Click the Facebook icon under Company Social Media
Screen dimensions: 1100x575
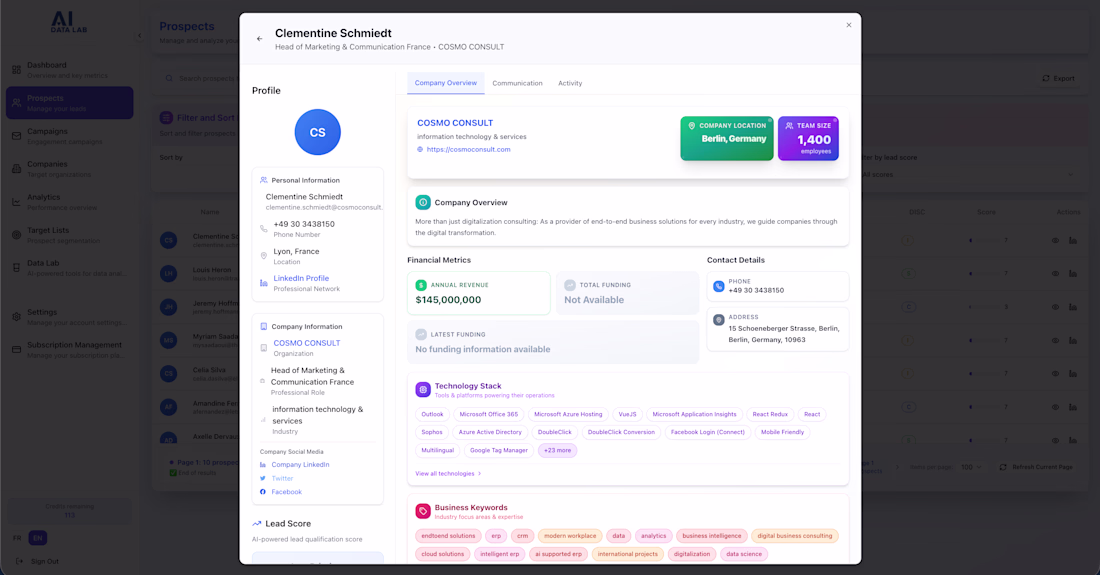(263, 492)
